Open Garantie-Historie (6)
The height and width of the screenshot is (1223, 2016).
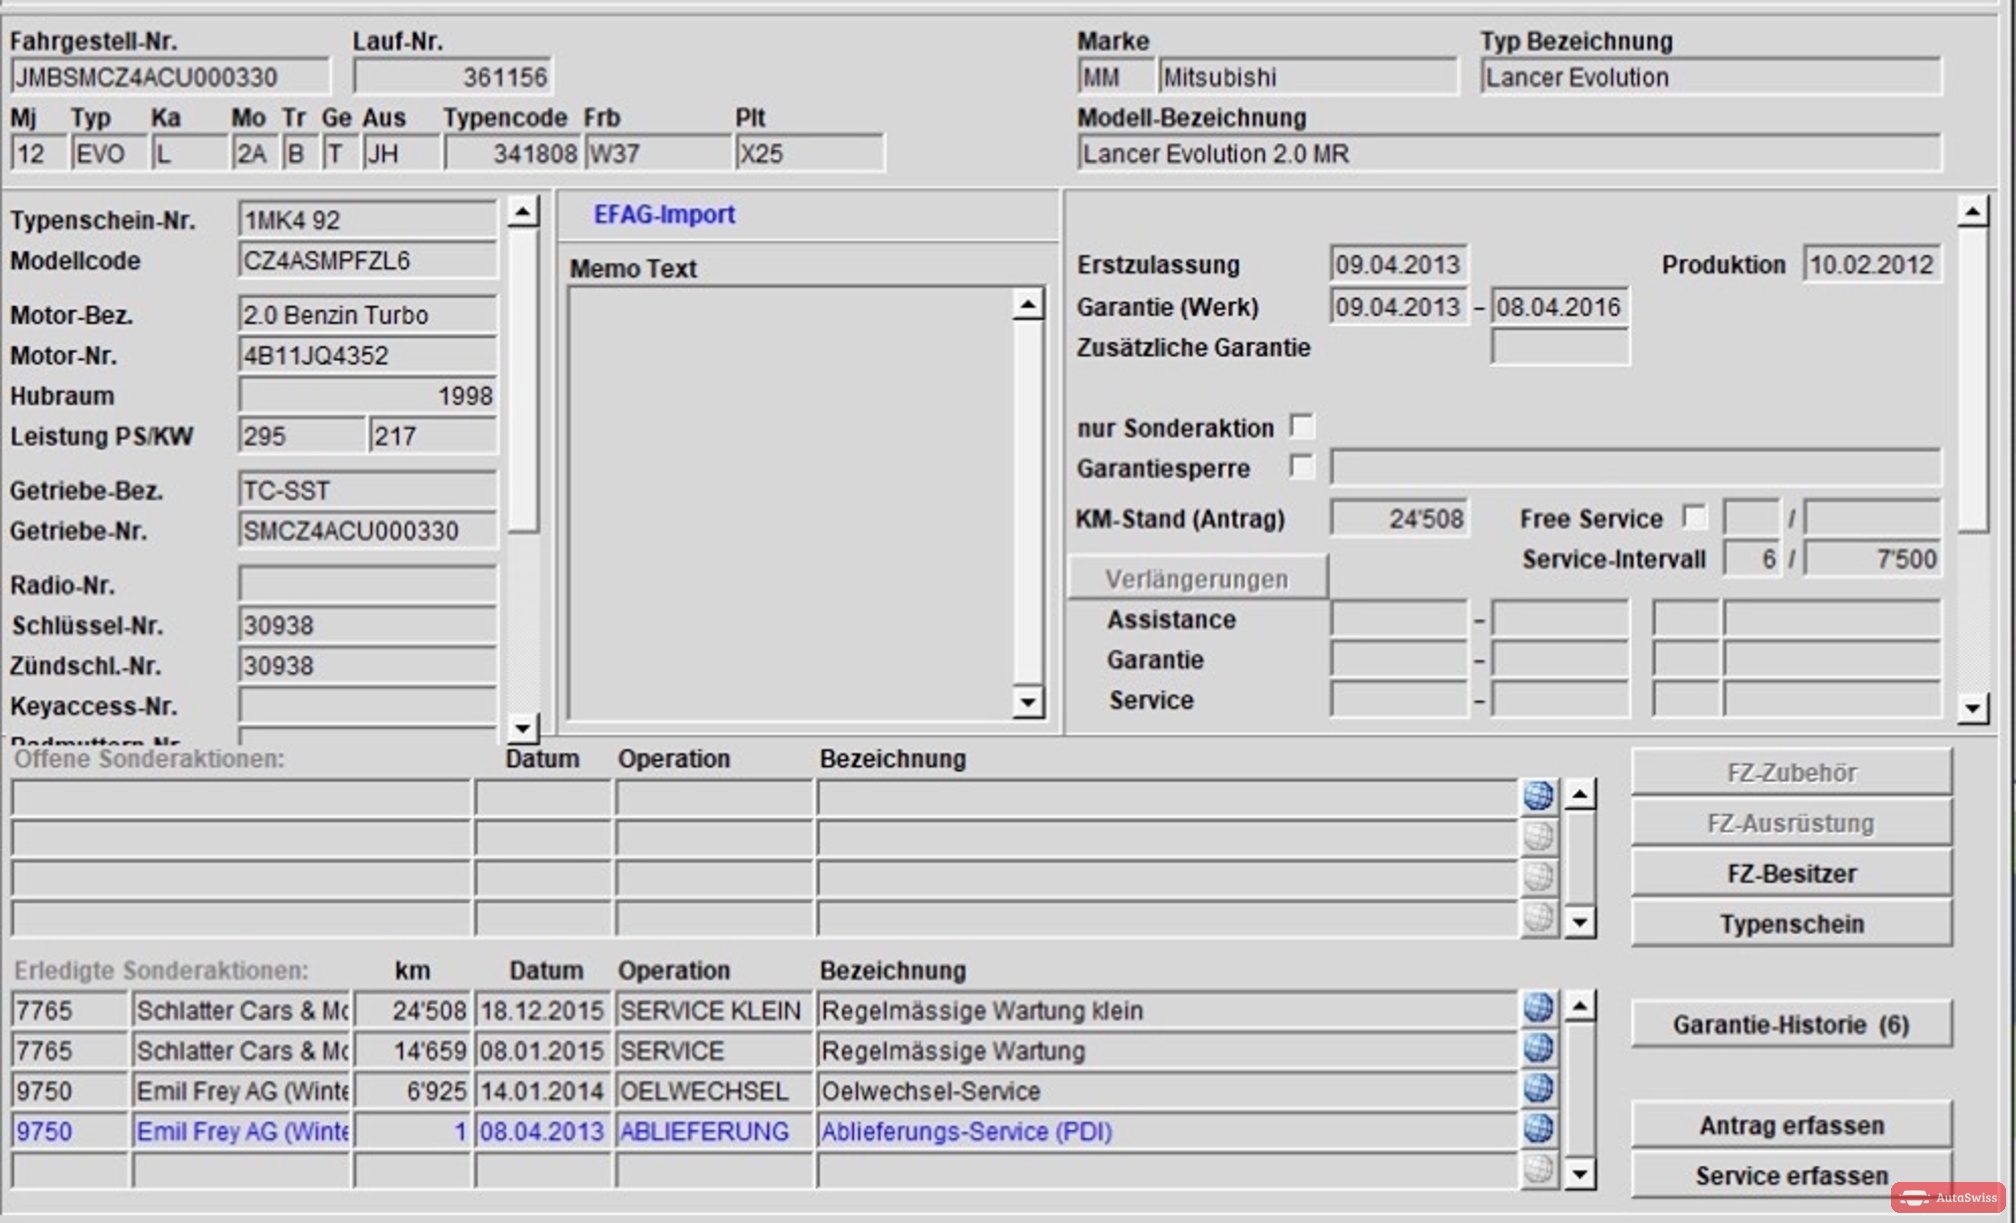coord(1791,1025)
